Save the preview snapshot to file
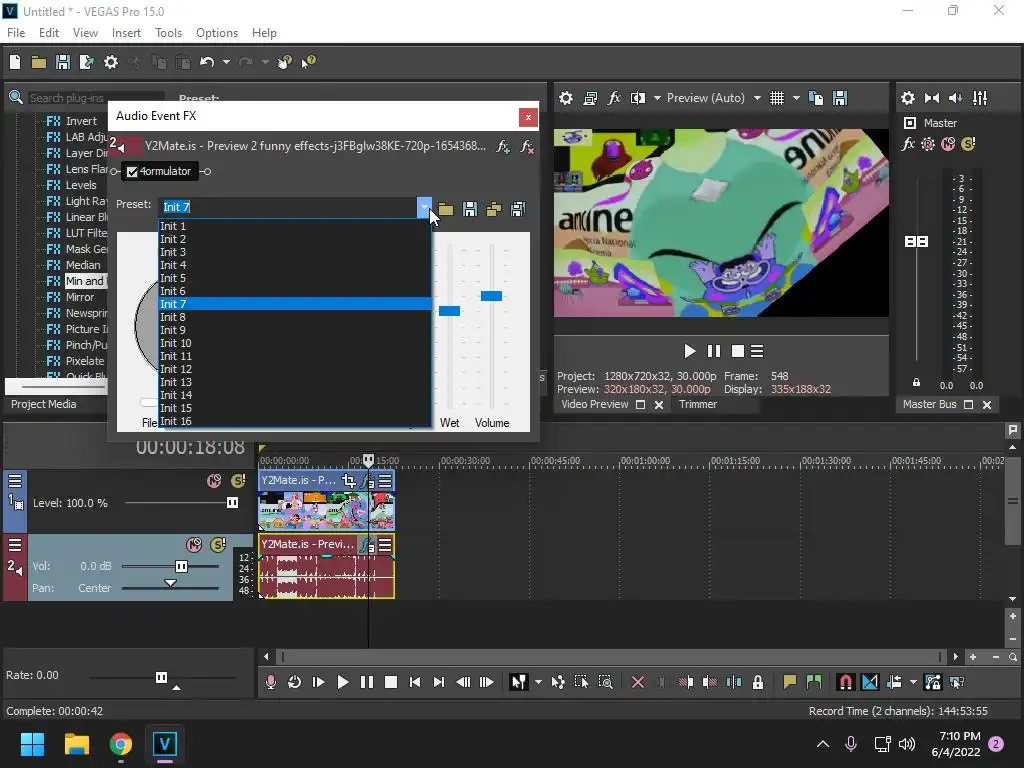Image resolution: width=1024 pixels, height=768 pixels. tap(840, 98)
